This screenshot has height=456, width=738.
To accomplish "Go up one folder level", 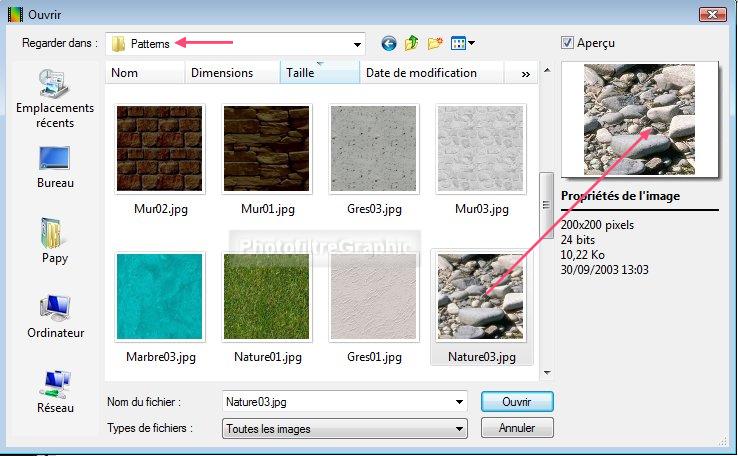I will coord(412,44).
